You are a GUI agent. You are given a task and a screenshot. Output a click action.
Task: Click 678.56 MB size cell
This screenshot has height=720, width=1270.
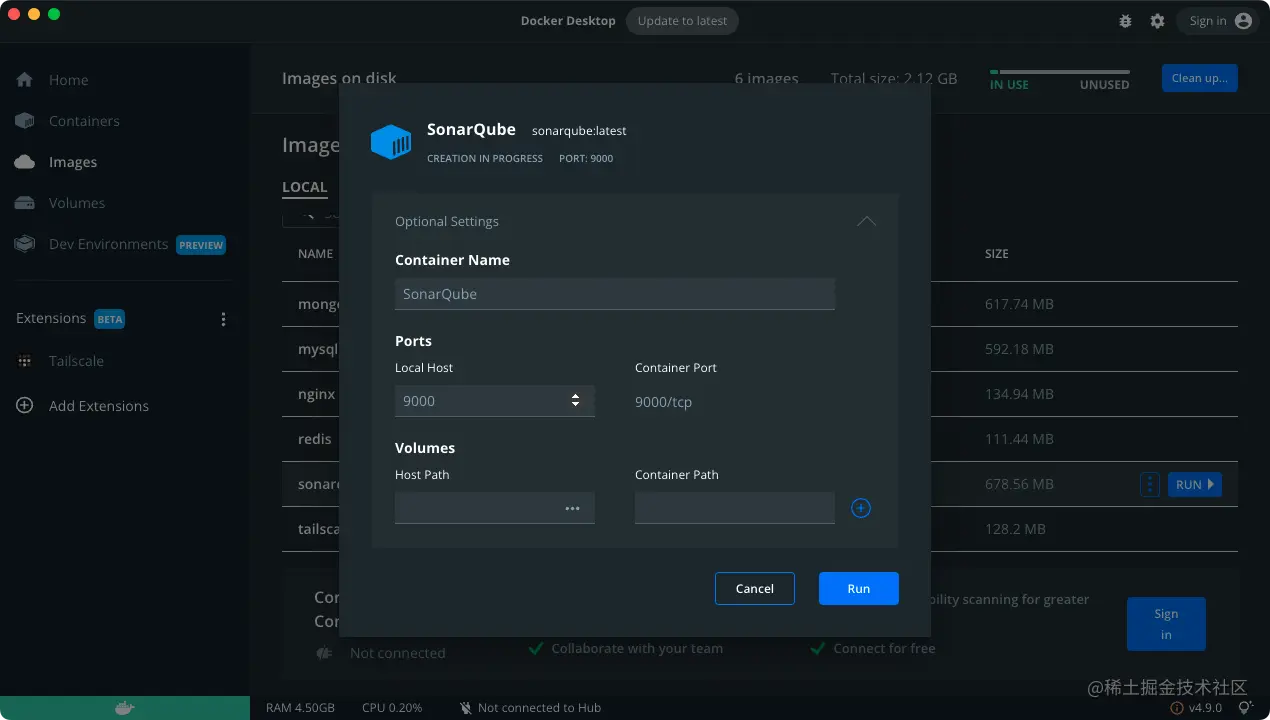coord(1019,484)
